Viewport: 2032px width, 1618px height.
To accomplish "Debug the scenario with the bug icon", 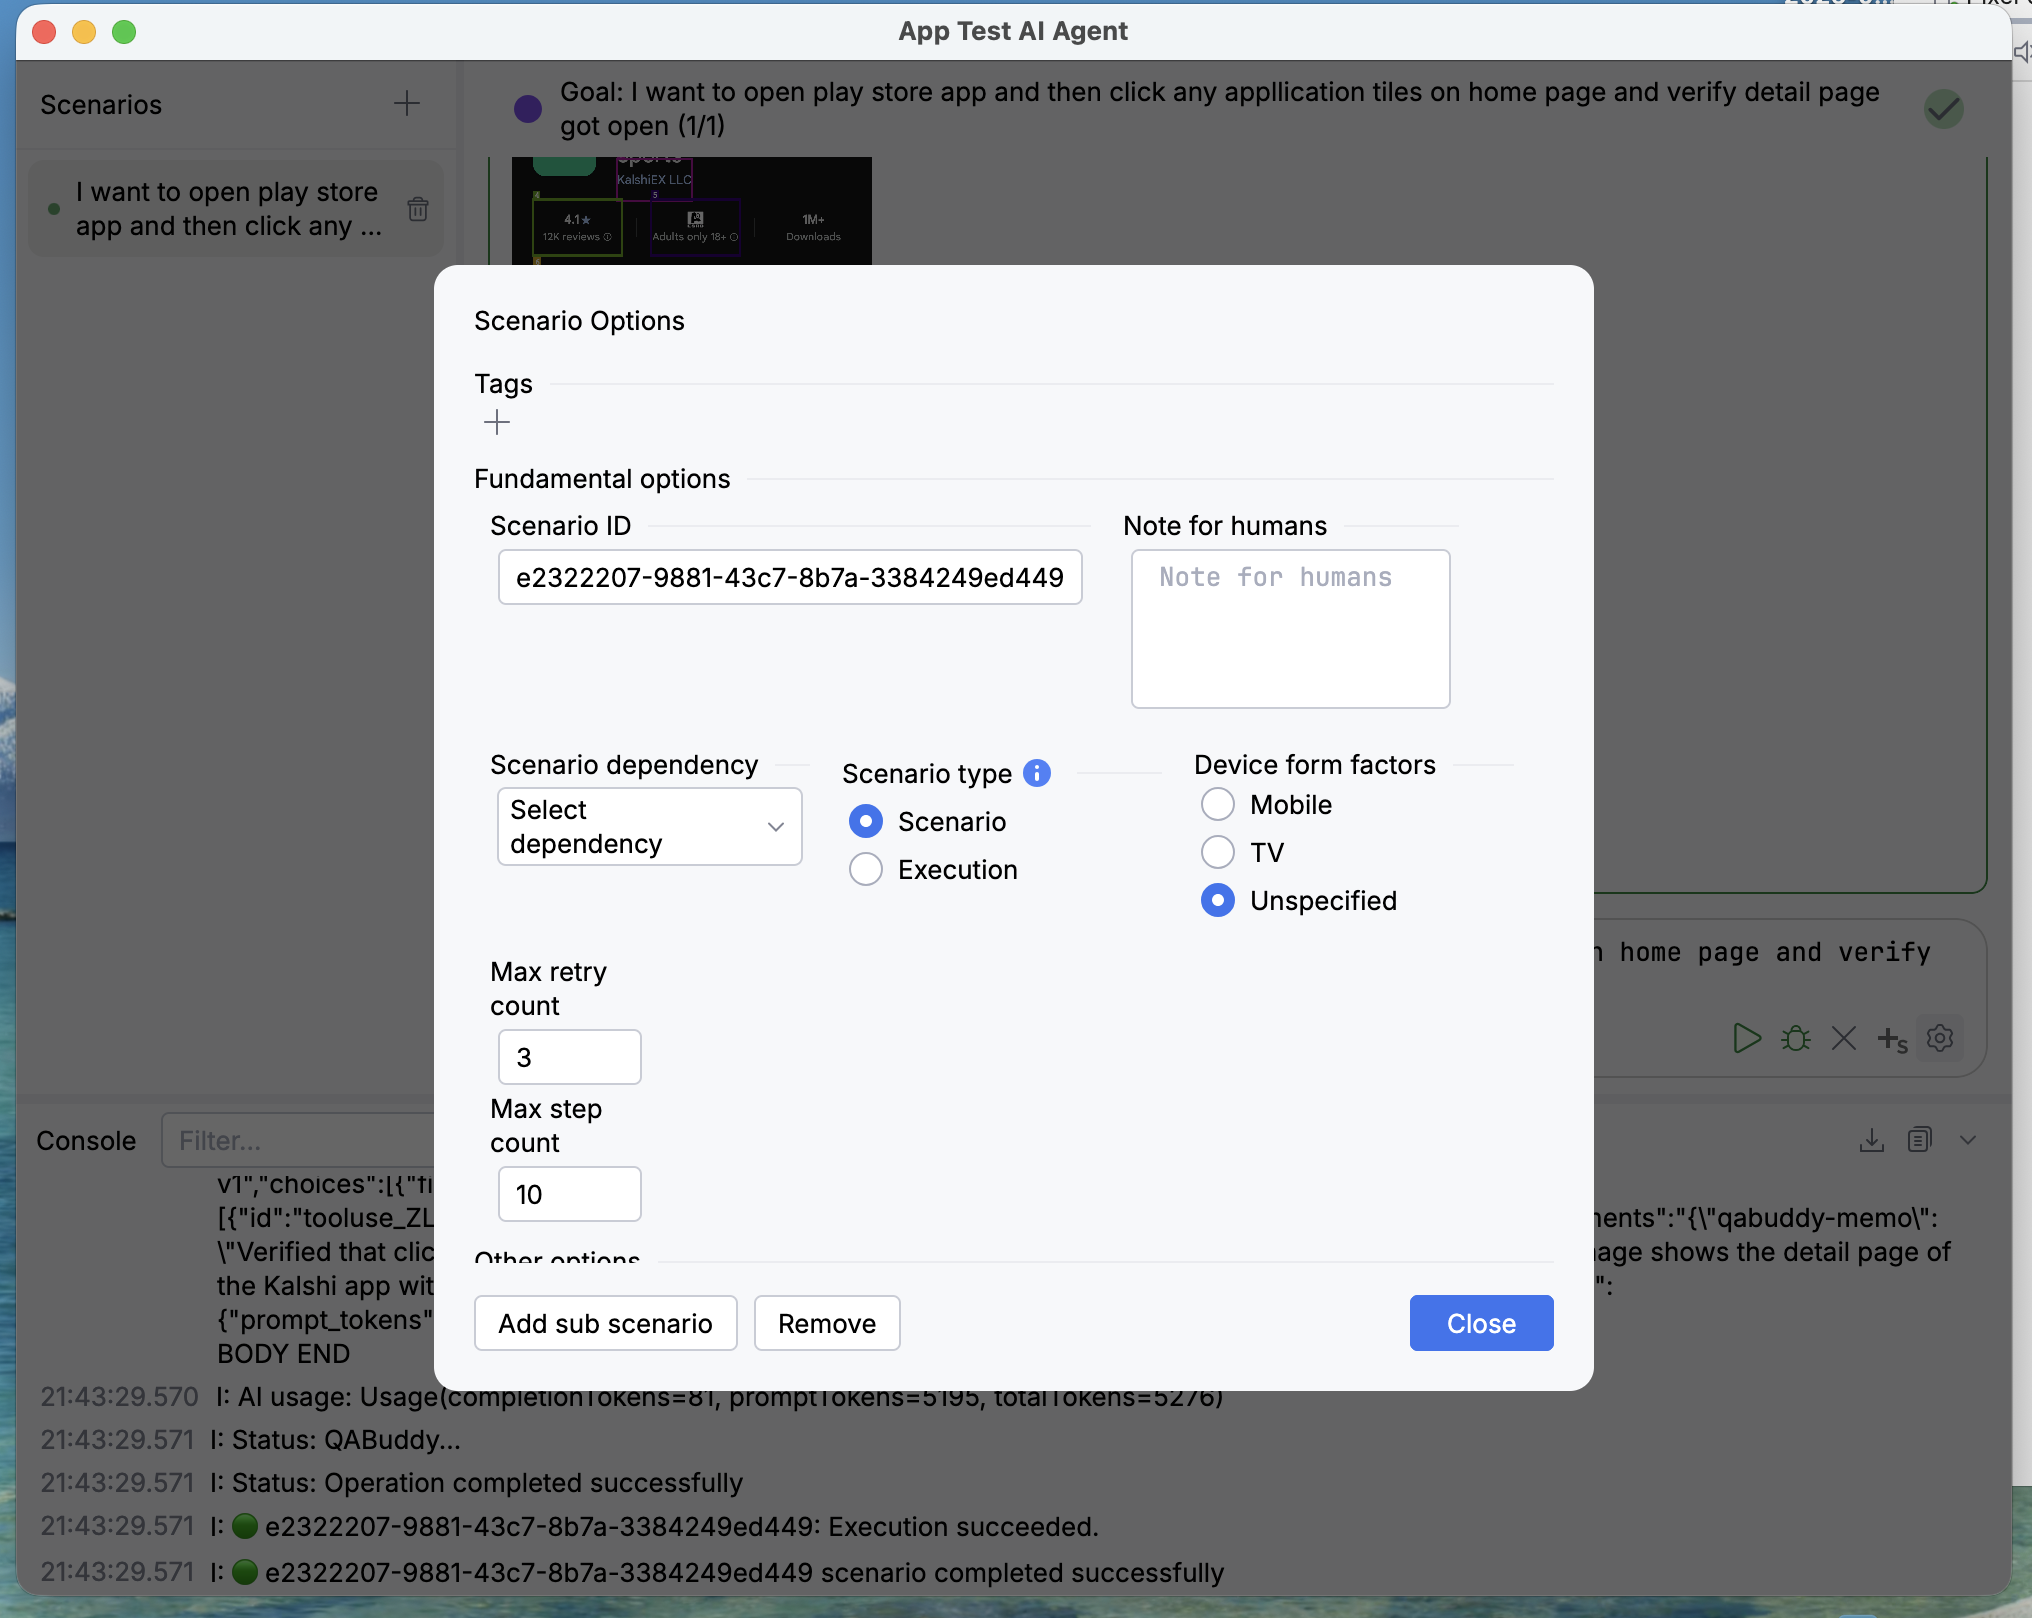I will [1796, 1038].
